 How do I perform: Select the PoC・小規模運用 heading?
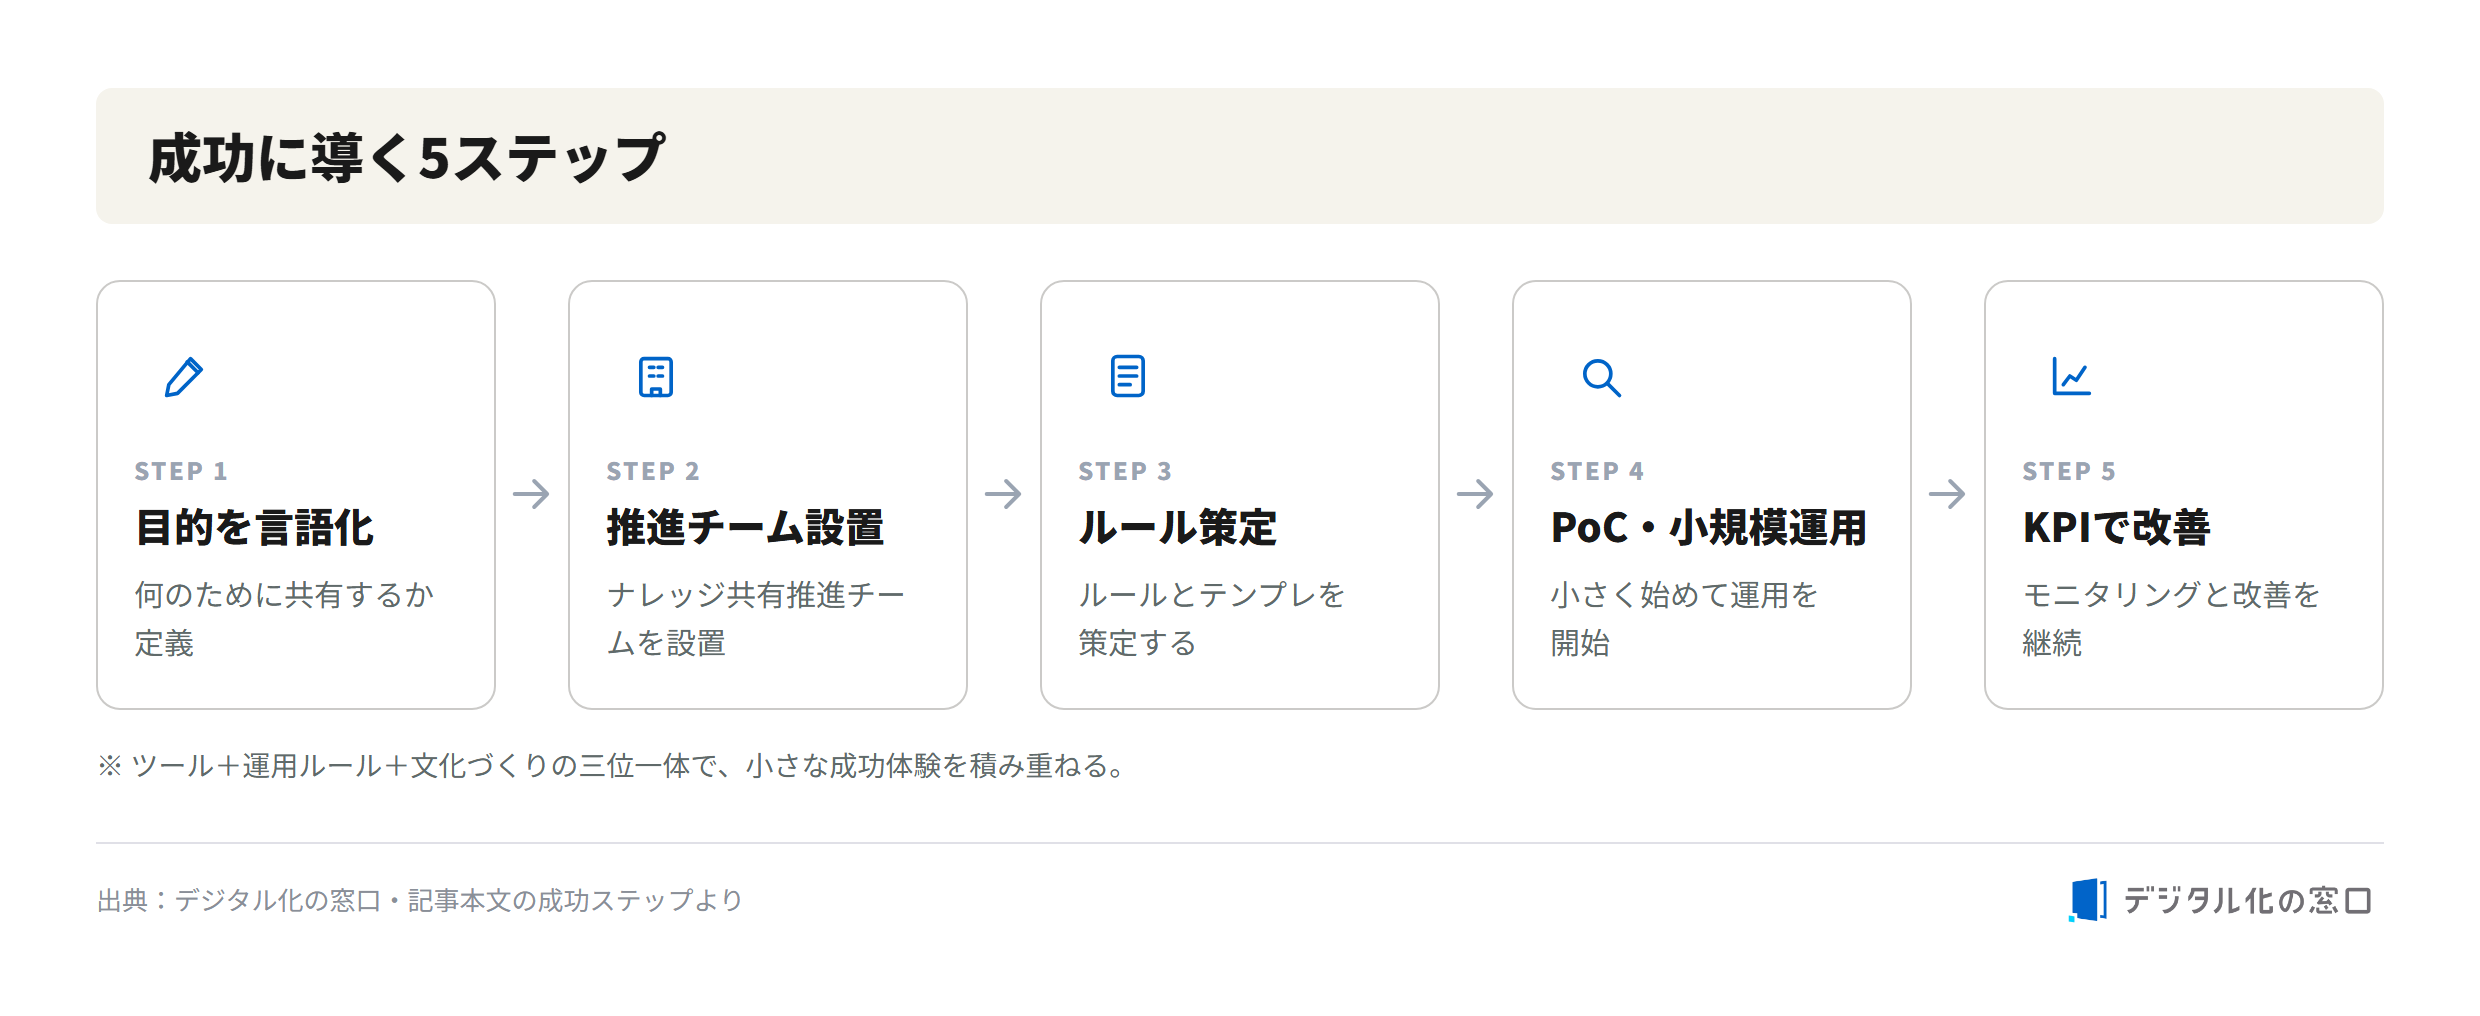pos(1708,528)
